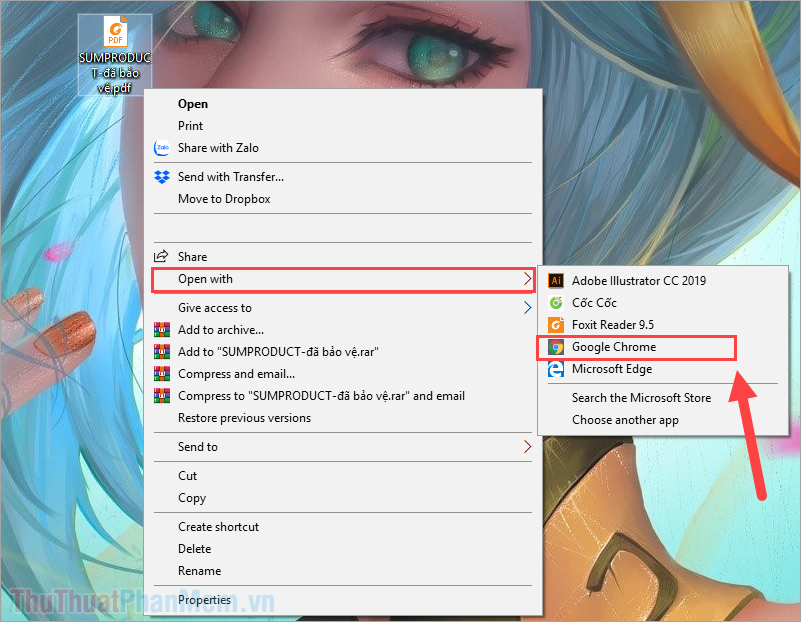Click the Dropbox icon beside Send with Transfer
801x622 pixels.
[162, 177]
